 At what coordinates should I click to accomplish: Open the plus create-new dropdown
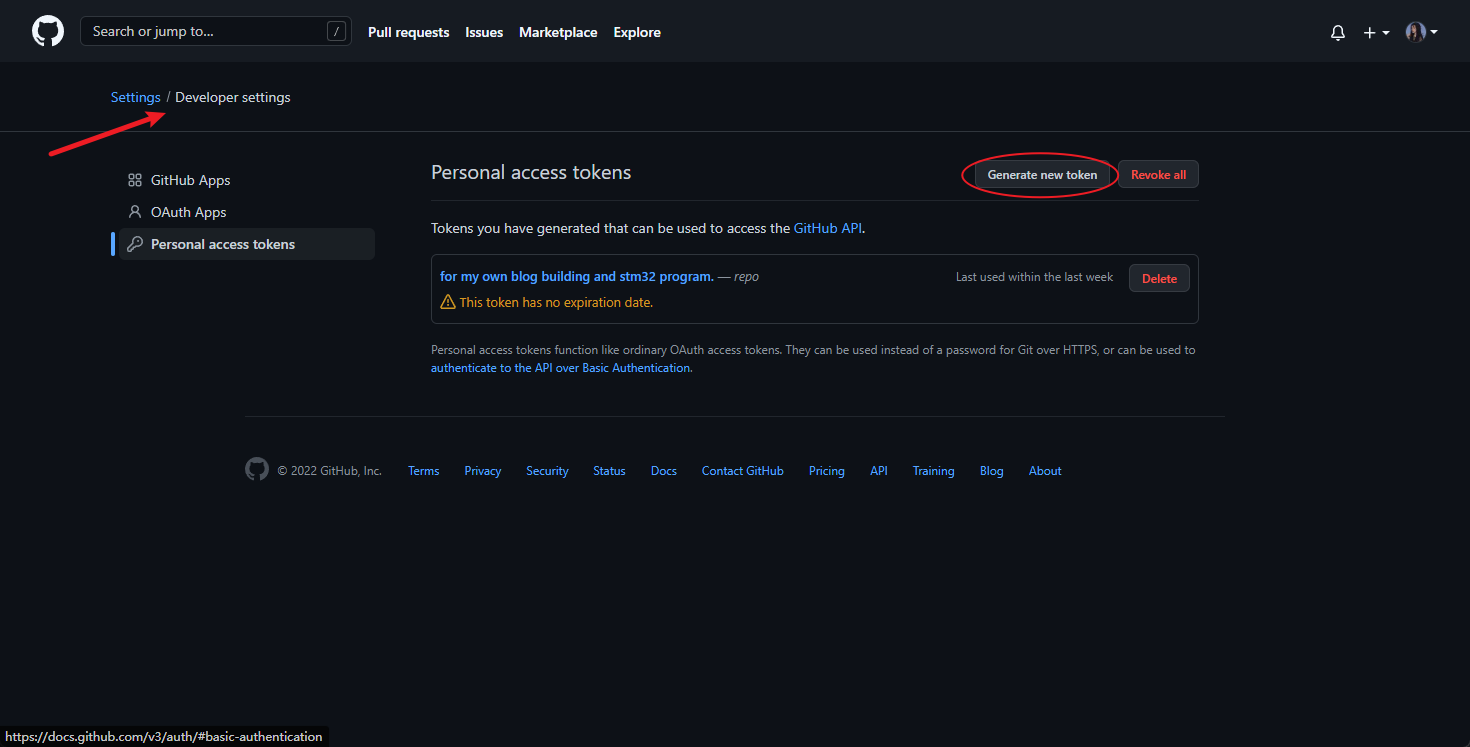[1376, 32]
